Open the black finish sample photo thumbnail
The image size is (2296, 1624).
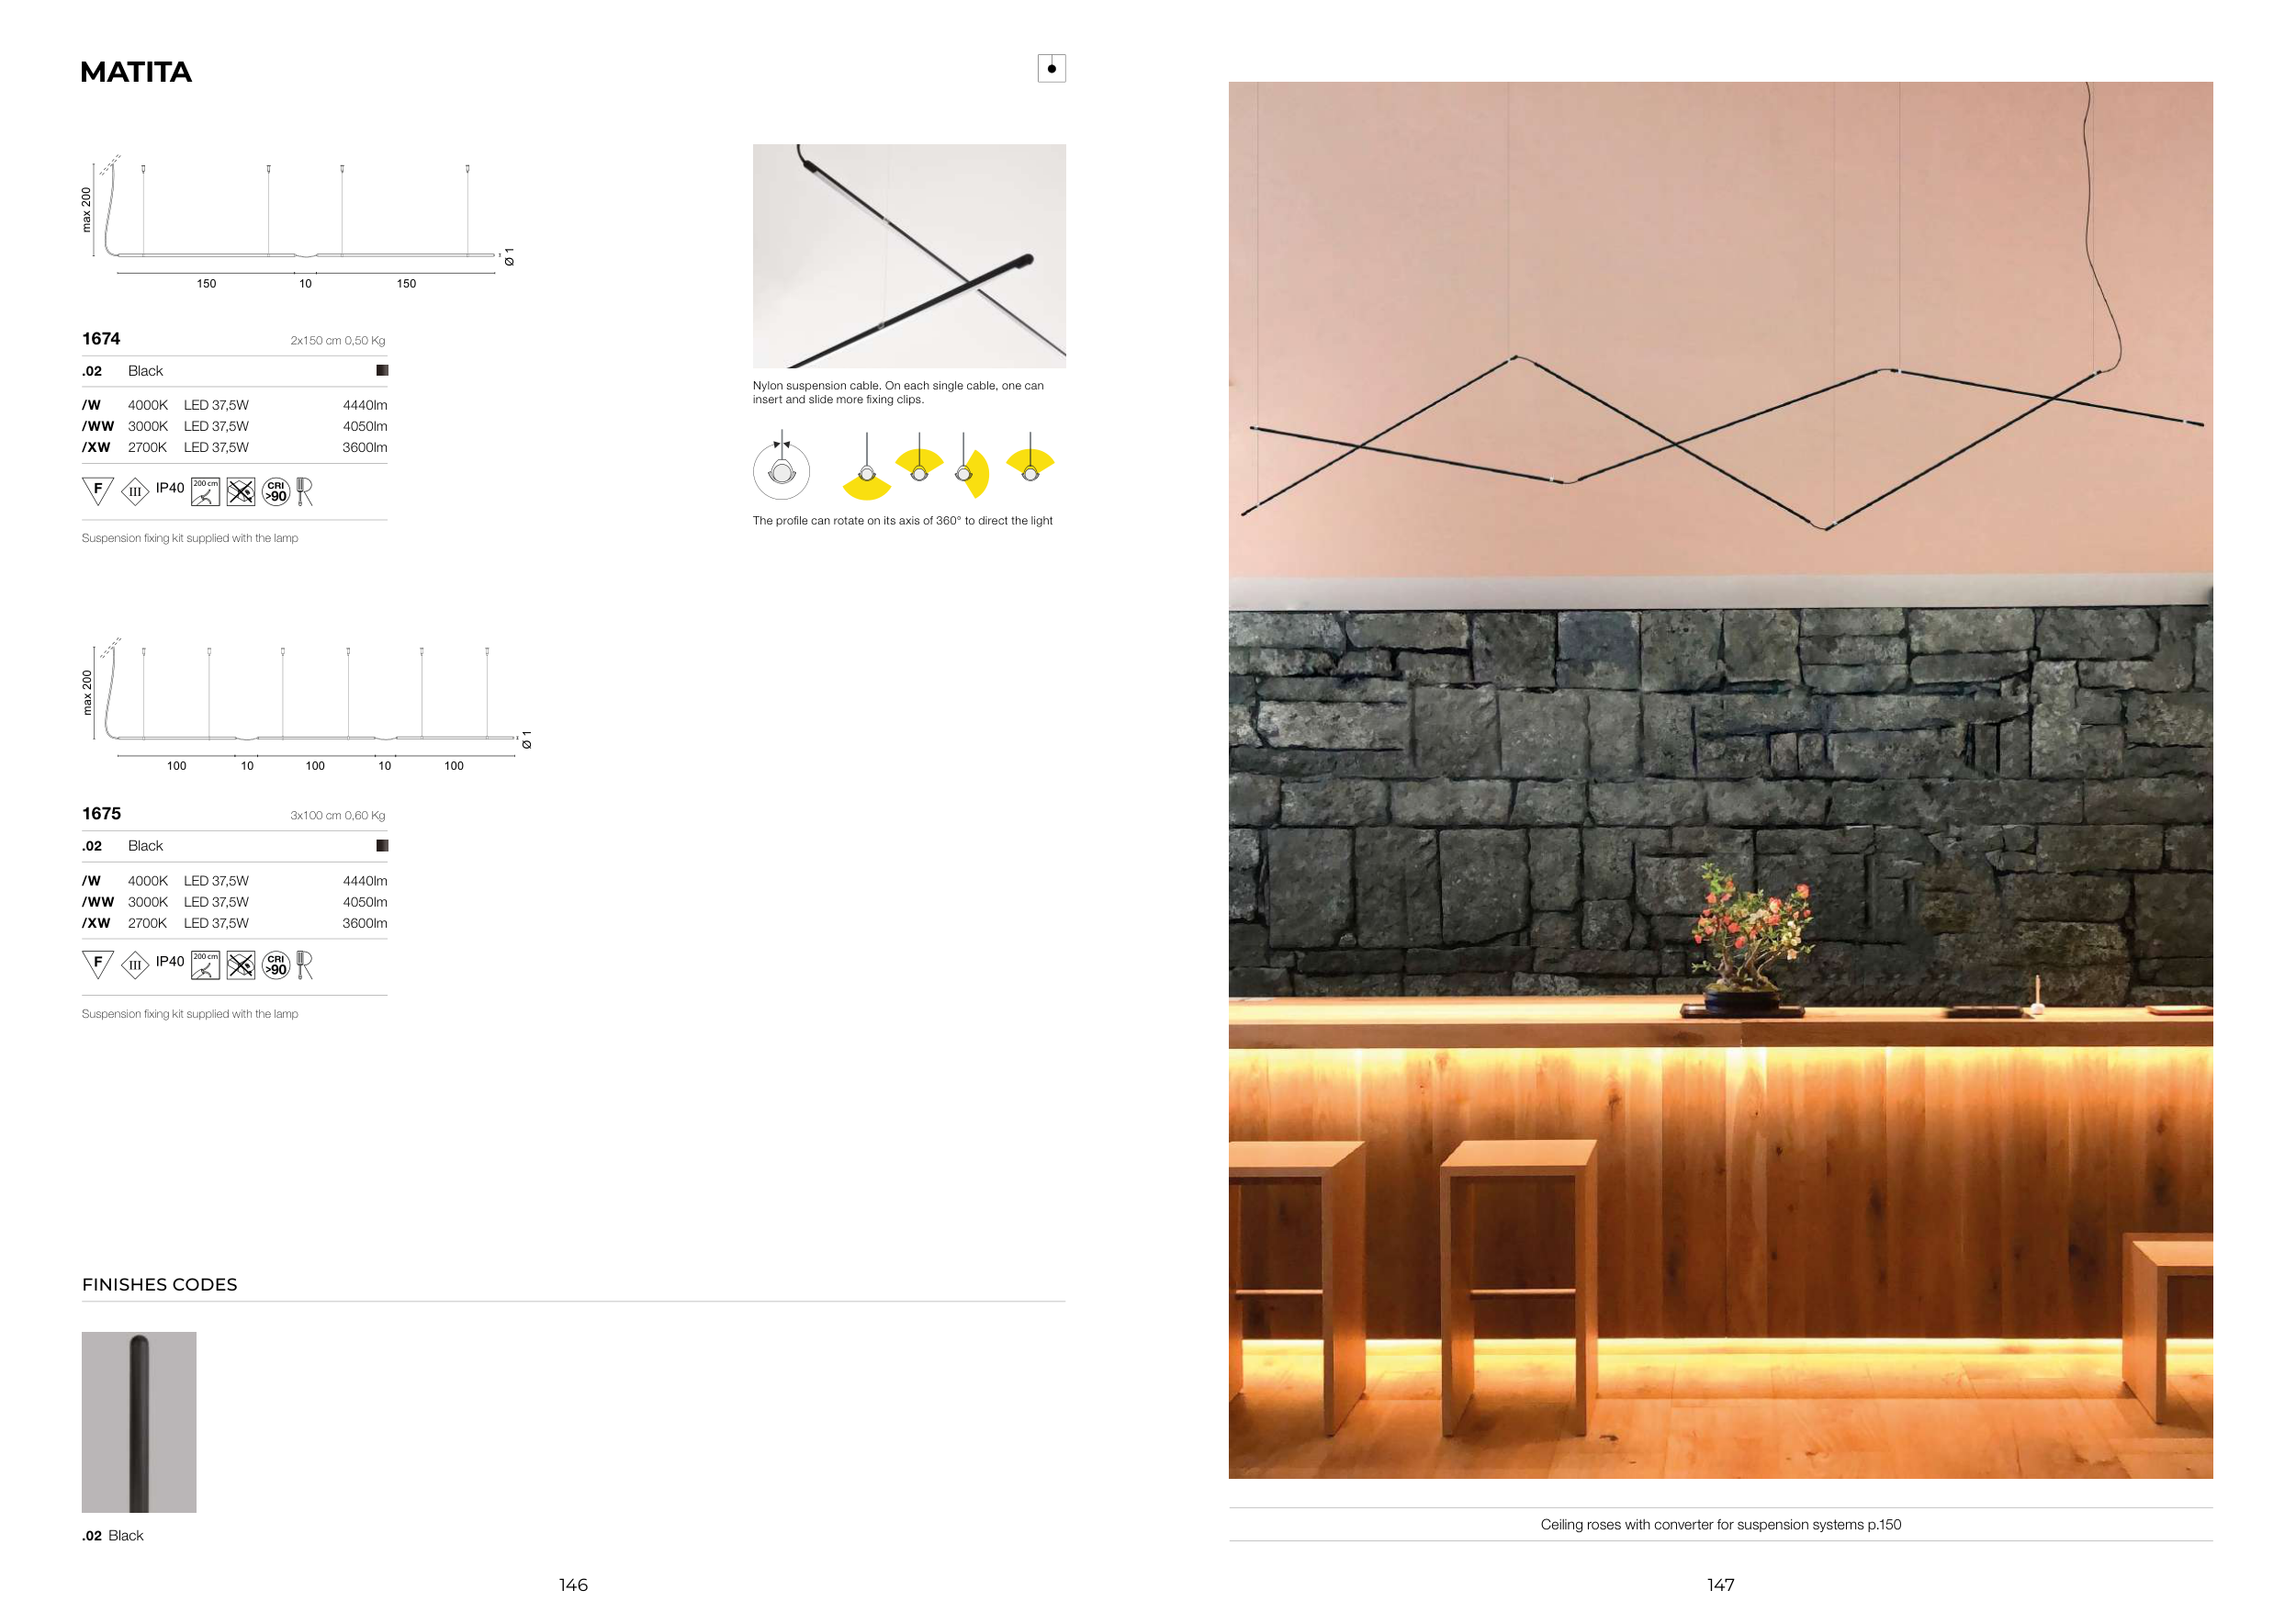point(139,1421)
